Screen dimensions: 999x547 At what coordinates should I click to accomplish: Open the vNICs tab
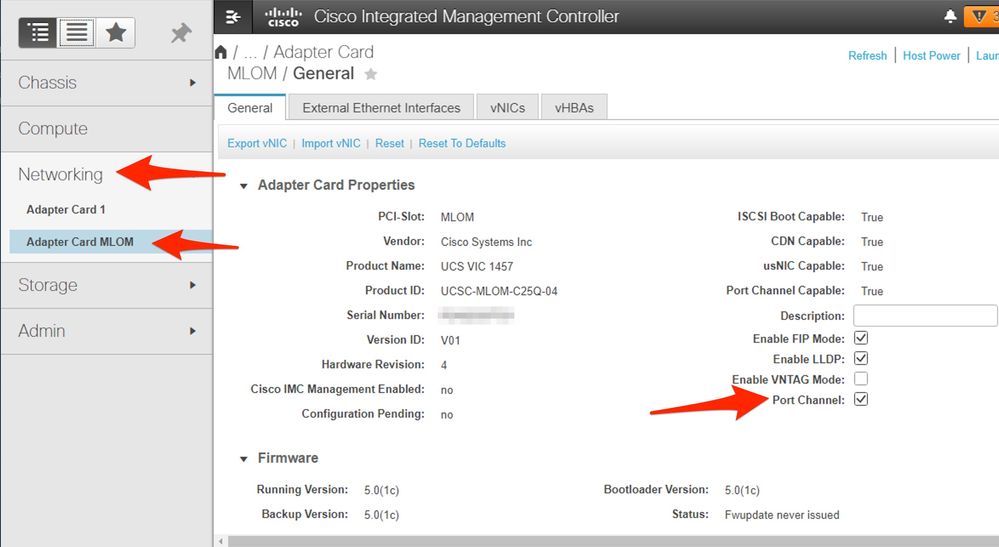pos(508,108)
